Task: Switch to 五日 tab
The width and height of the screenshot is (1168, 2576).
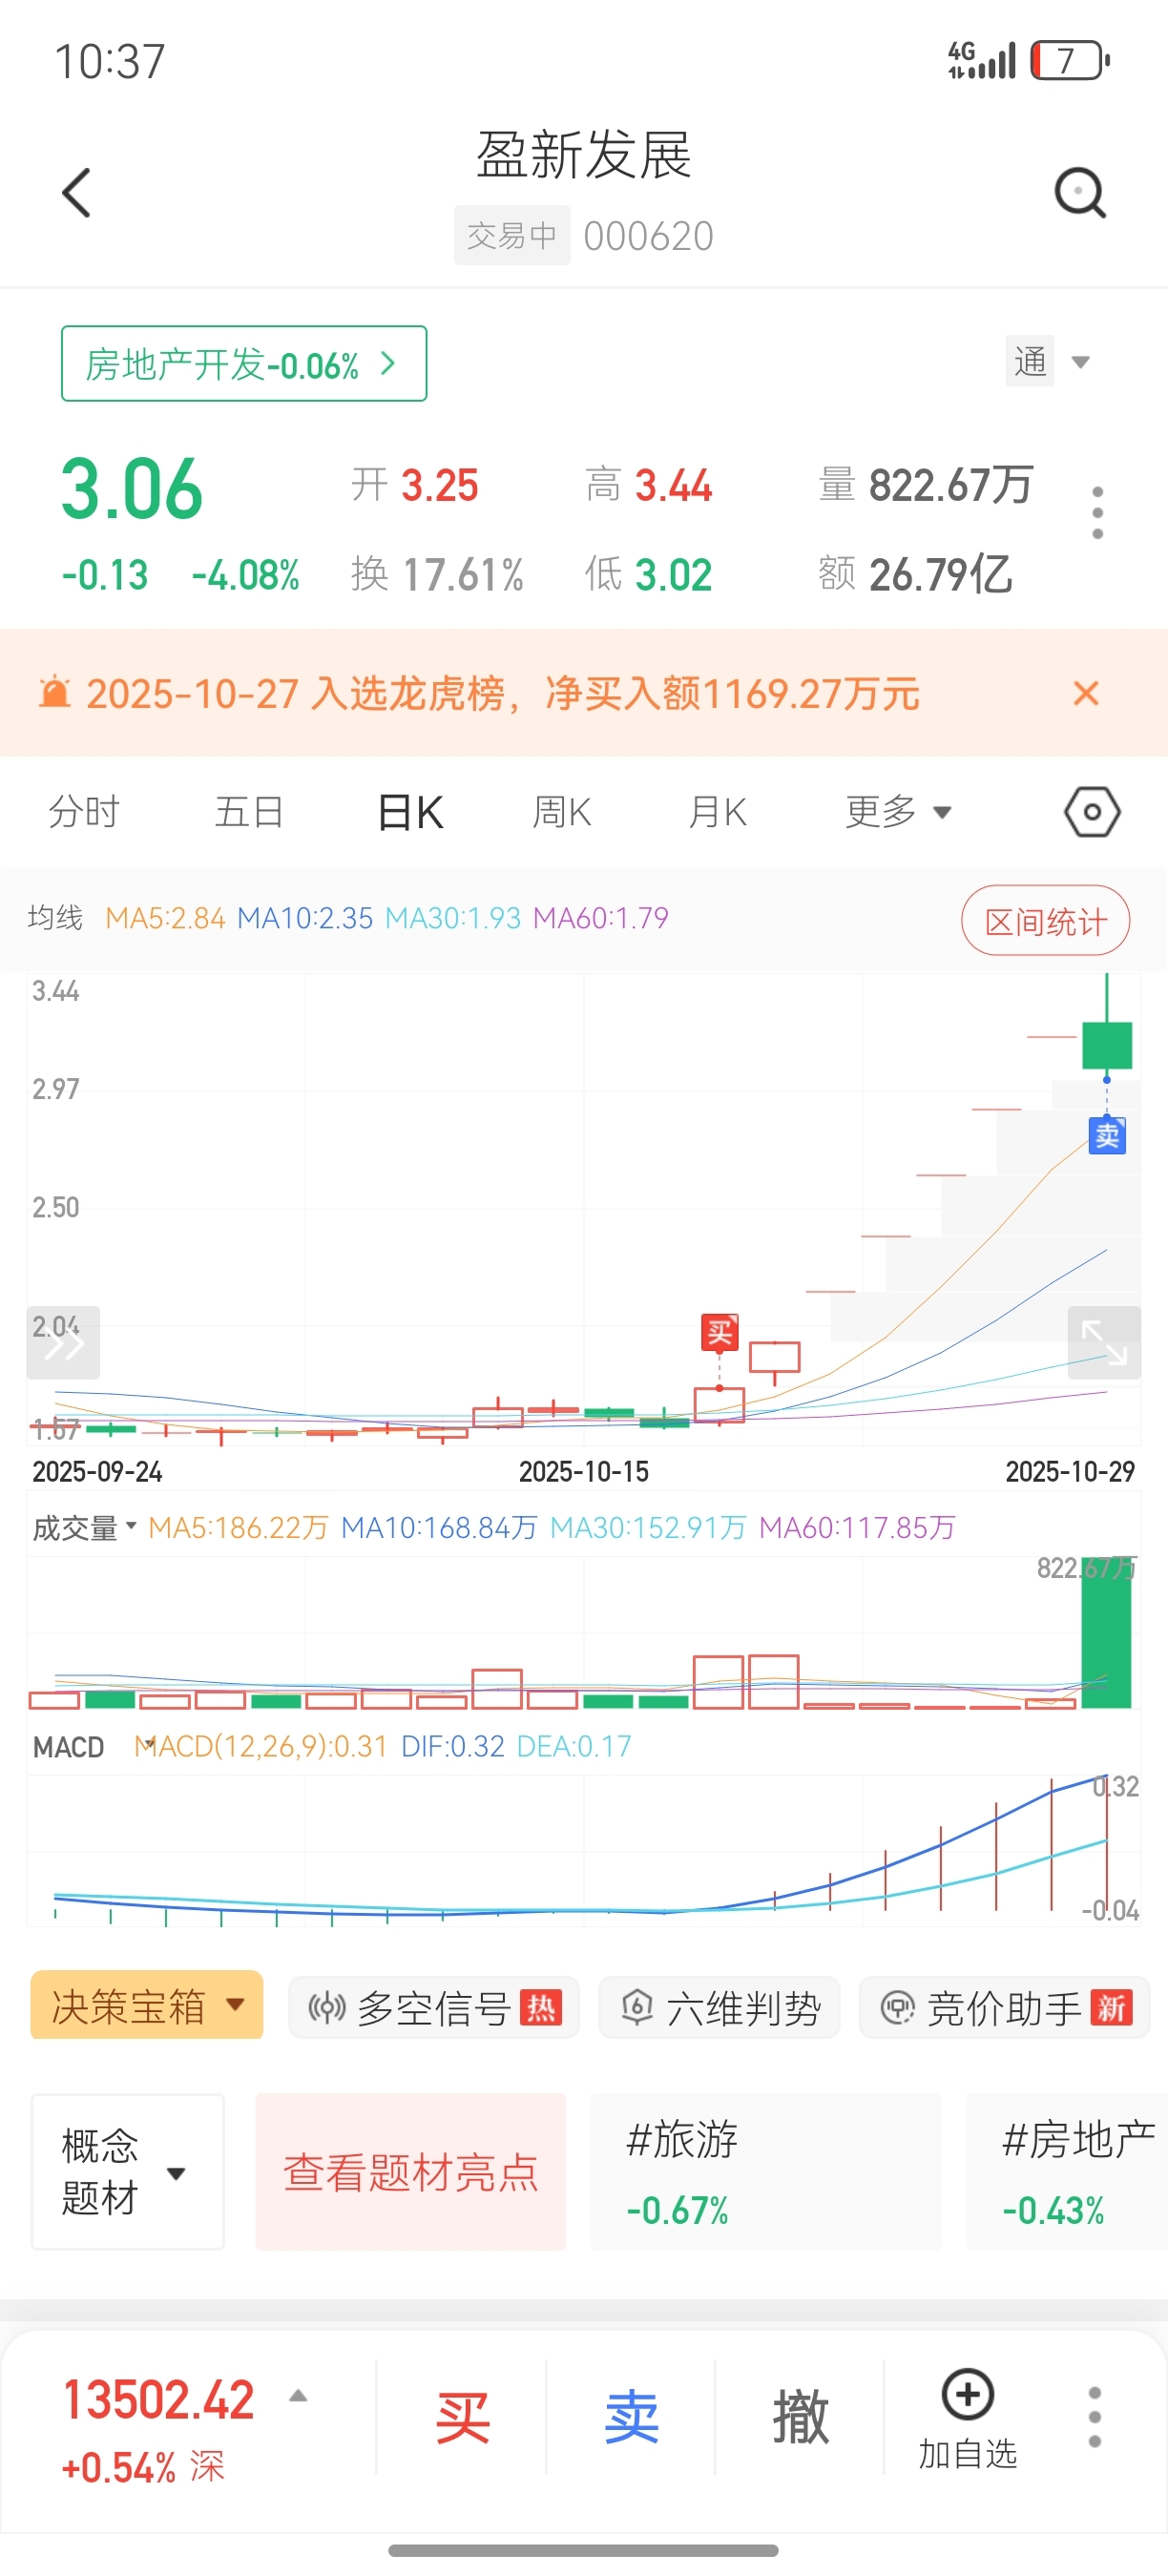Action: pyautogui.click(x=249, y=812)
